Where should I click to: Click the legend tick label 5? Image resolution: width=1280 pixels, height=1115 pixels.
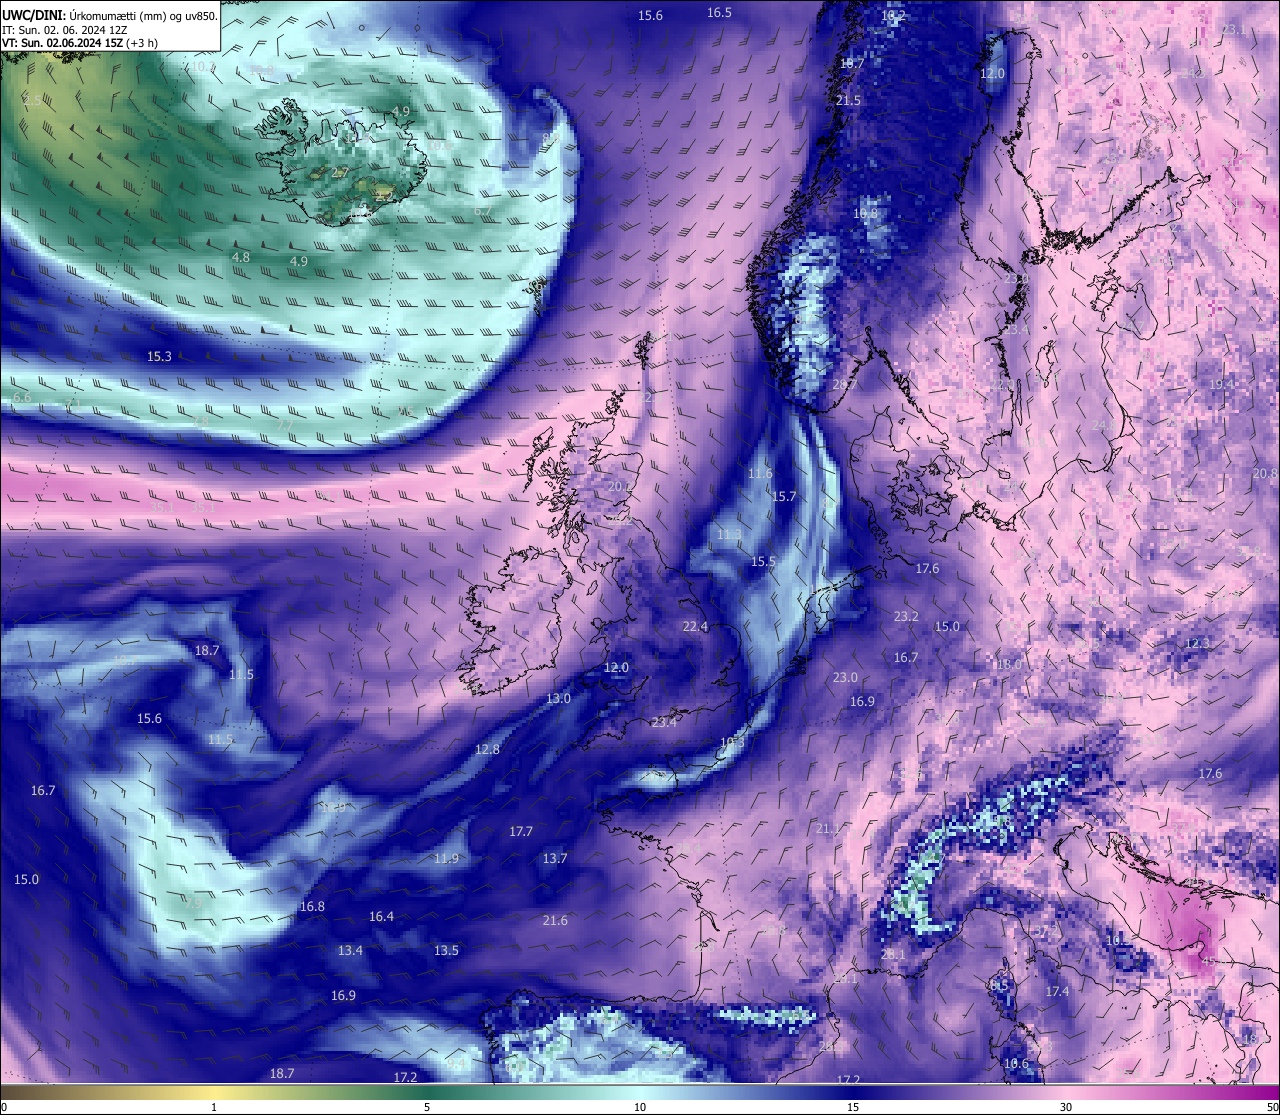click(x=427, y=1107)
